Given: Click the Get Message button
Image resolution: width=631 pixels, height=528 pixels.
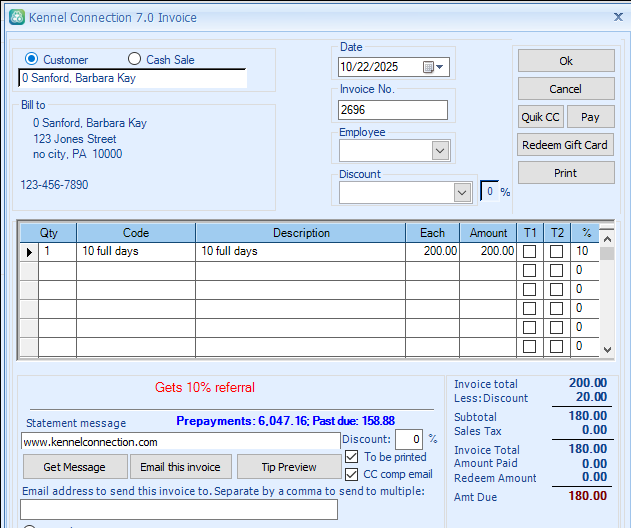Looking at the screenshot, I should pyautogui.click(x=75, y=467).
